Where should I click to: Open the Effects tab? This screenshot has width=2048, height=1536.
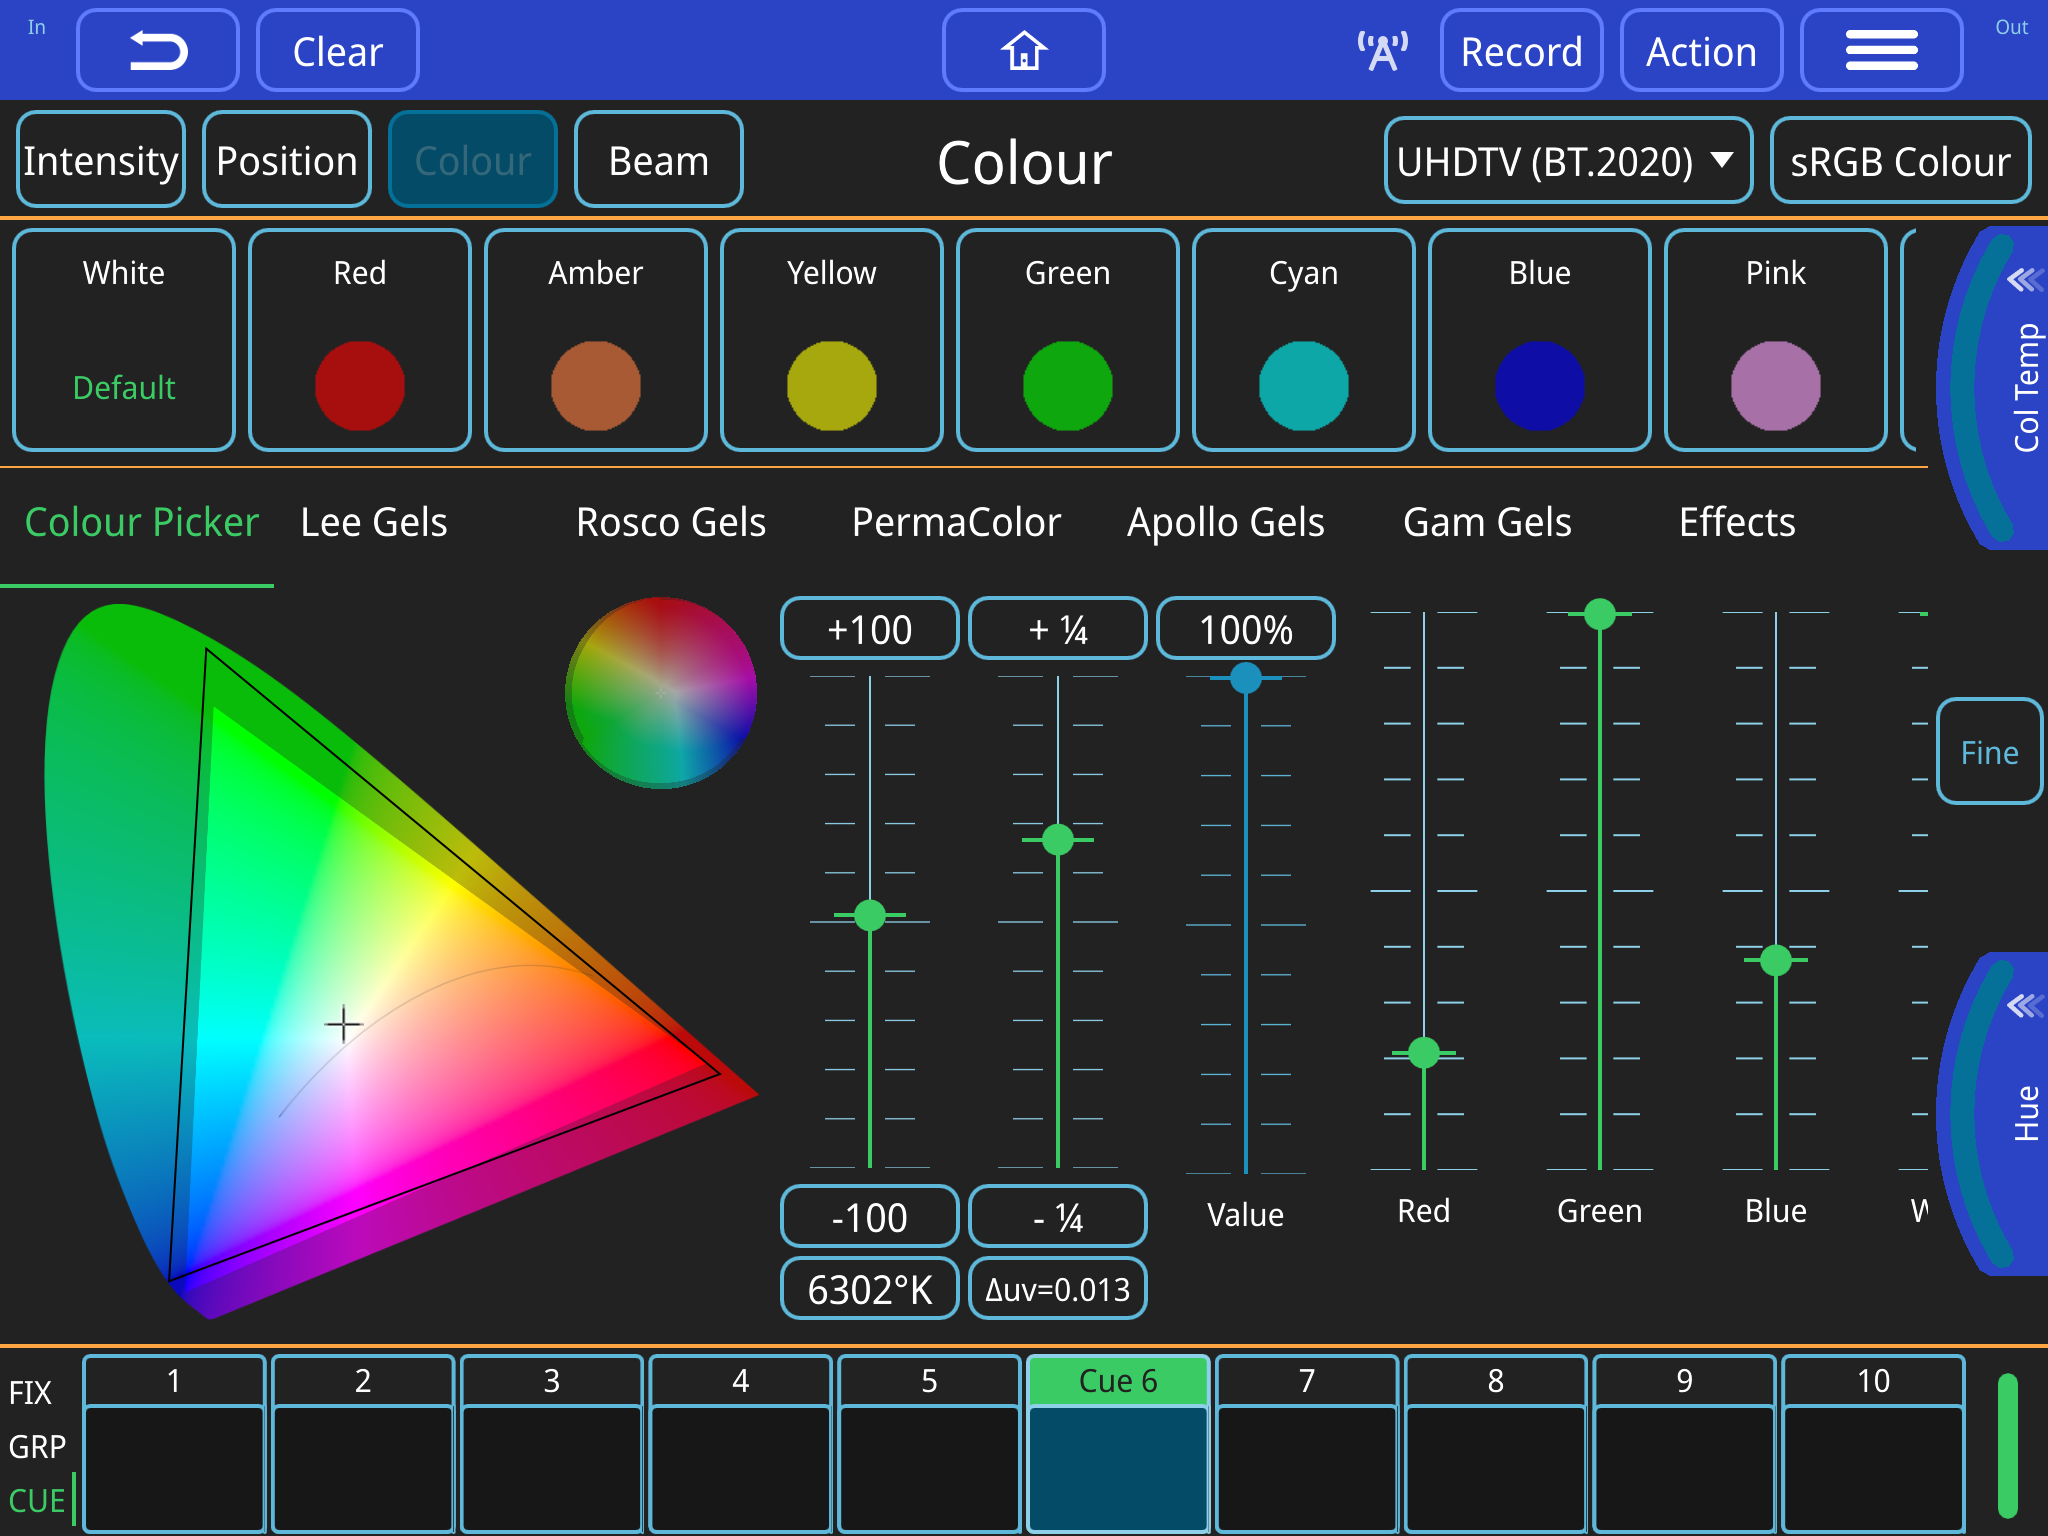(1737, 521)
